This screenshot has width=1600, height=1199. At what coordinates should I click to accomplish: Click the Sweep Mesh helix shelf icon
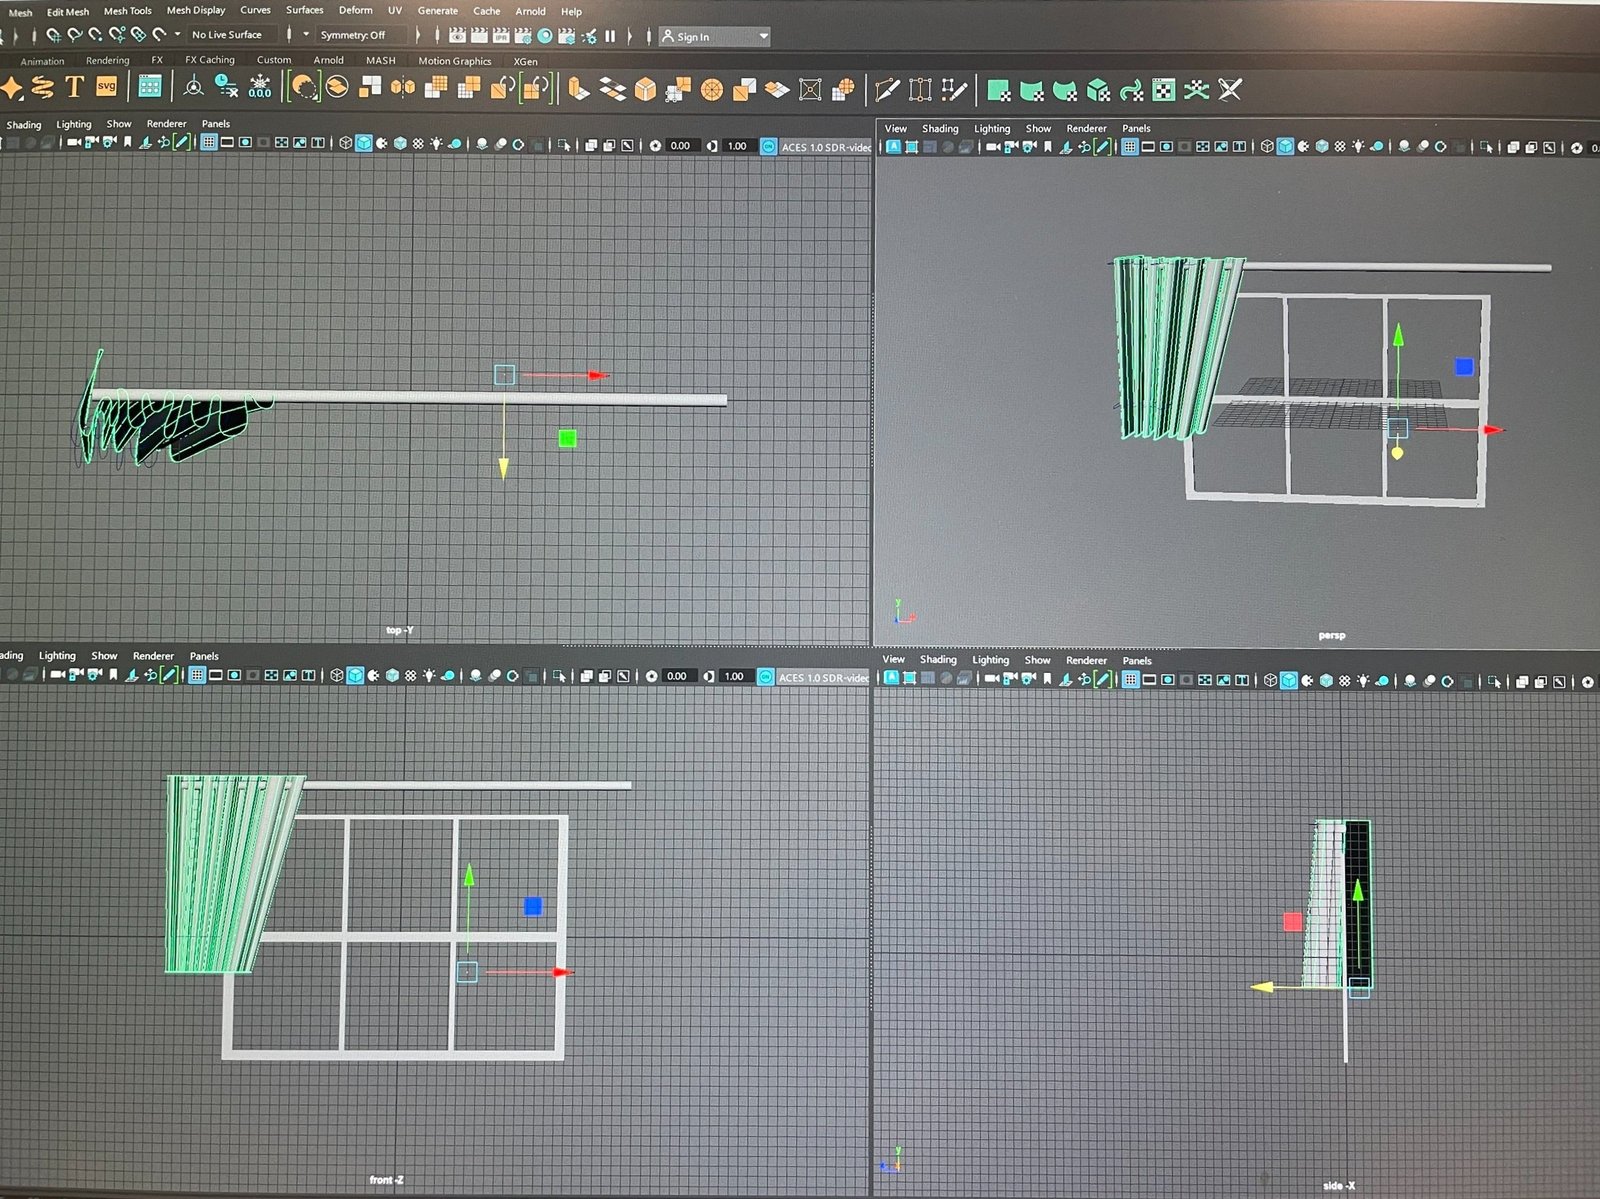[x=42, y=88]
